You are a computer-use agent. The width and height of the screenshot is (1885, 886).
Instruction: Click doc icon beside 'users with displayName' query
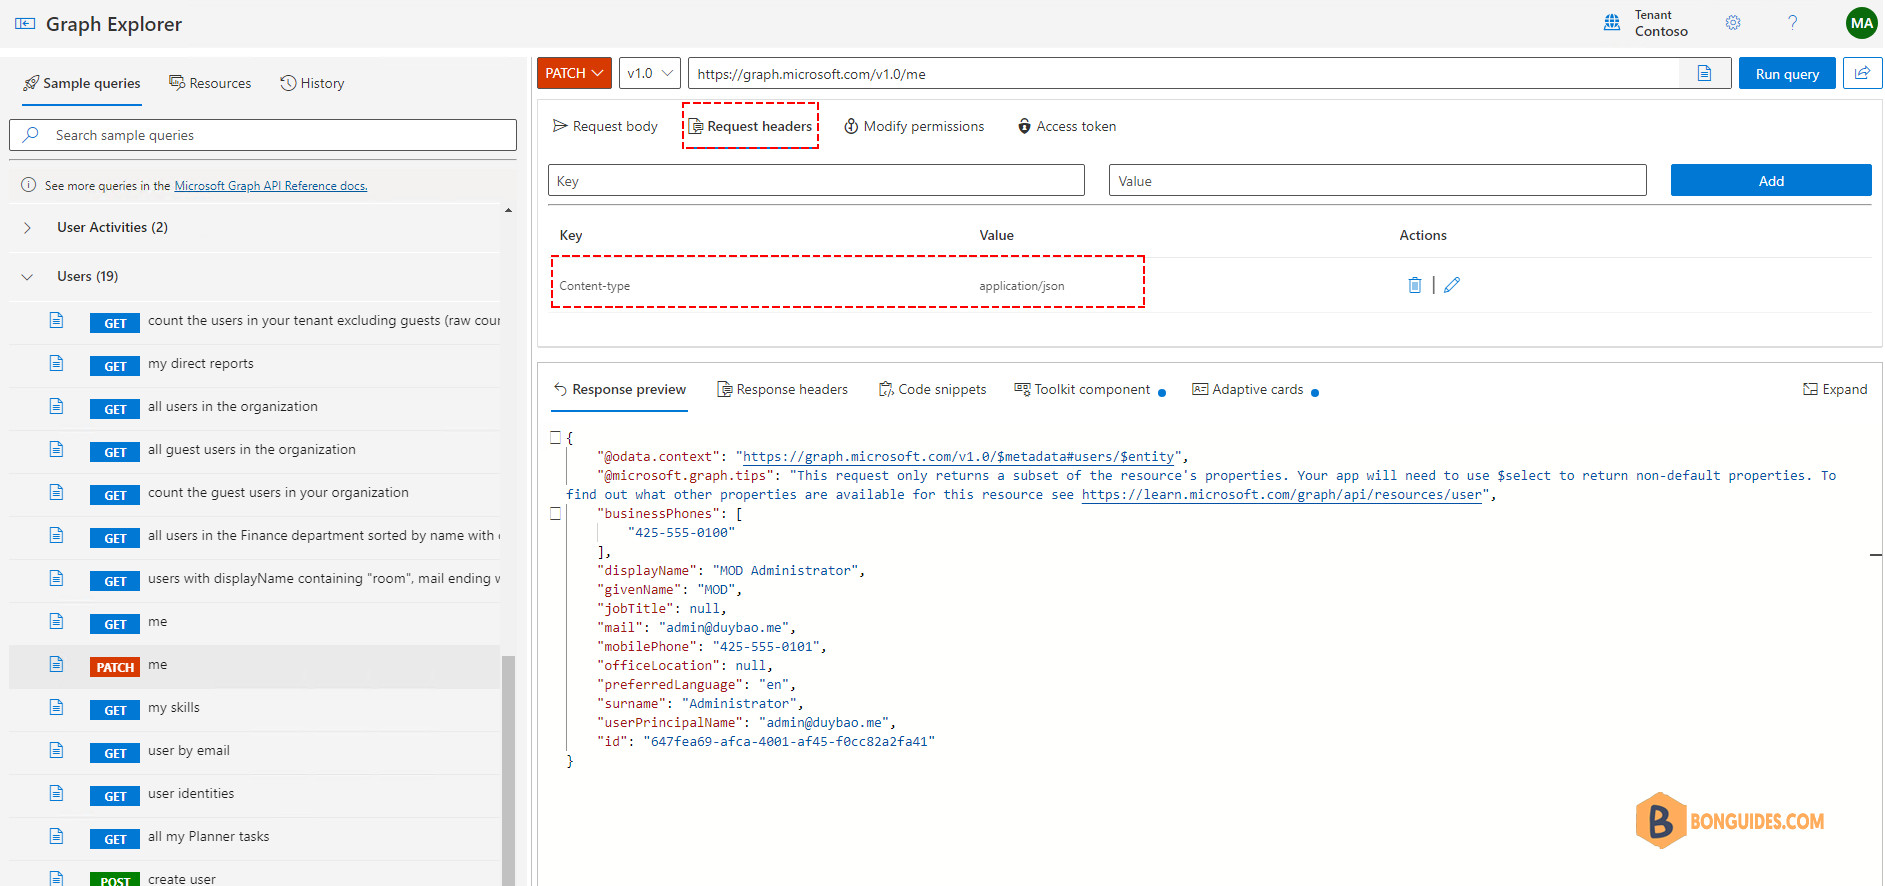tap(56, 578)
